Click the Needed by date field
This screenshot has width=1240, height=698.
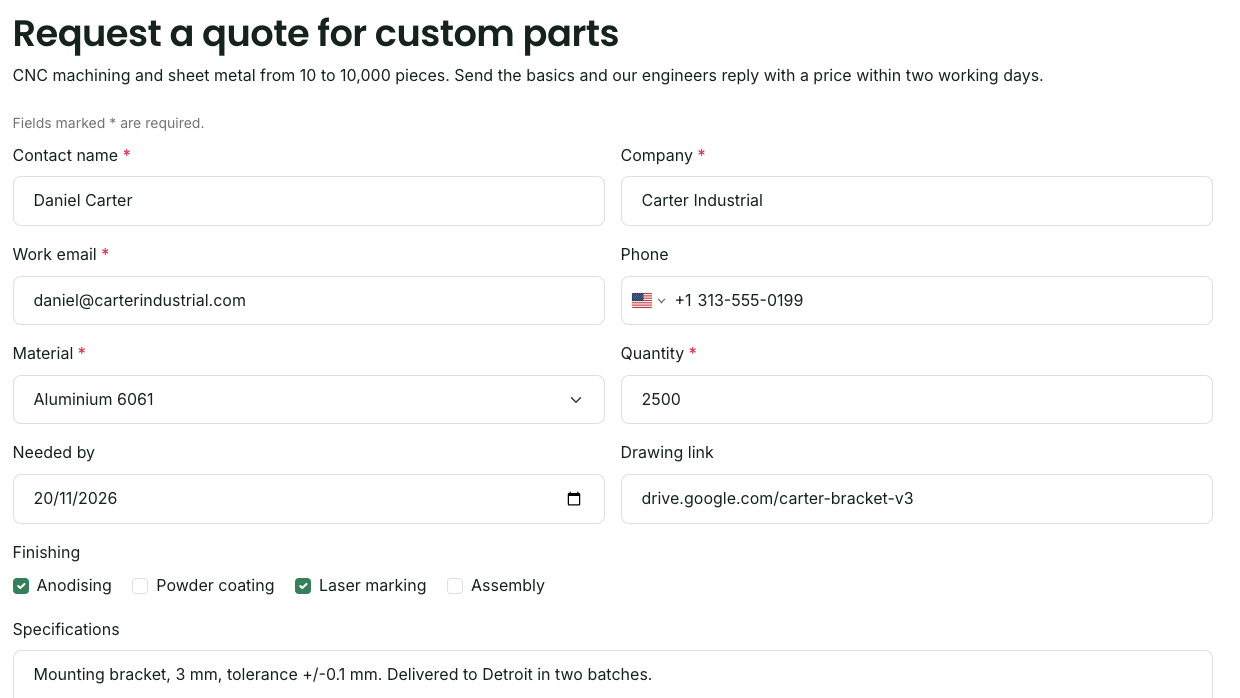308,498
